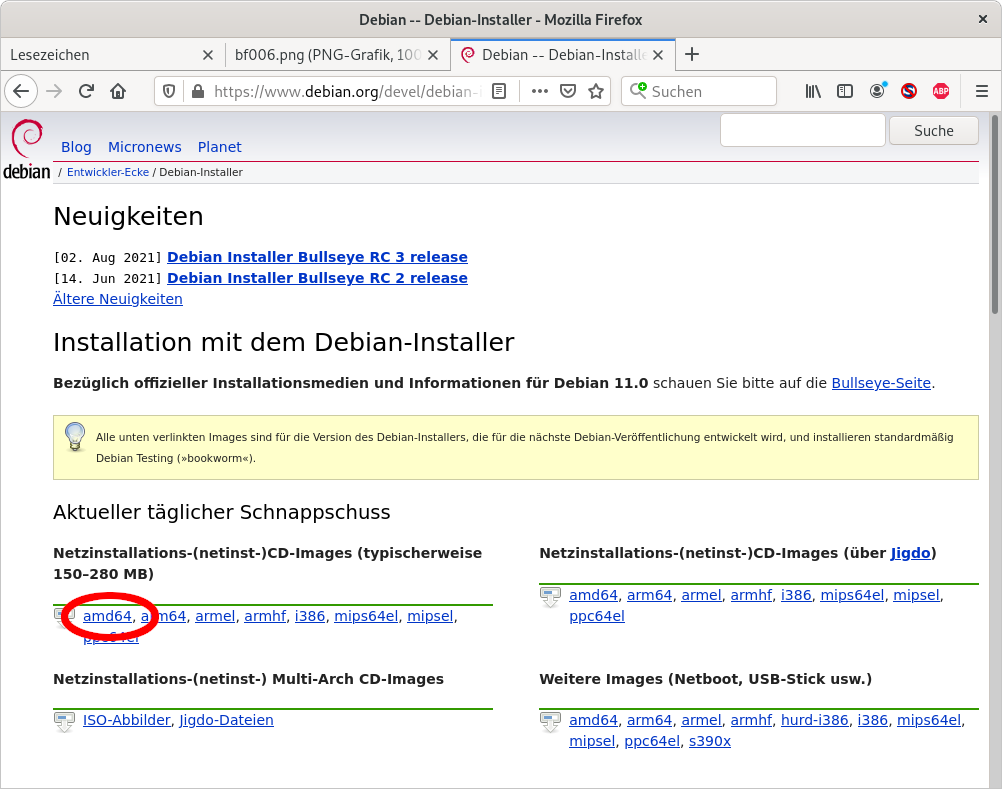Viewport: 1002px width, 789px height.
Task: Bookmark this page with star
Action: (x=596, y=91)
